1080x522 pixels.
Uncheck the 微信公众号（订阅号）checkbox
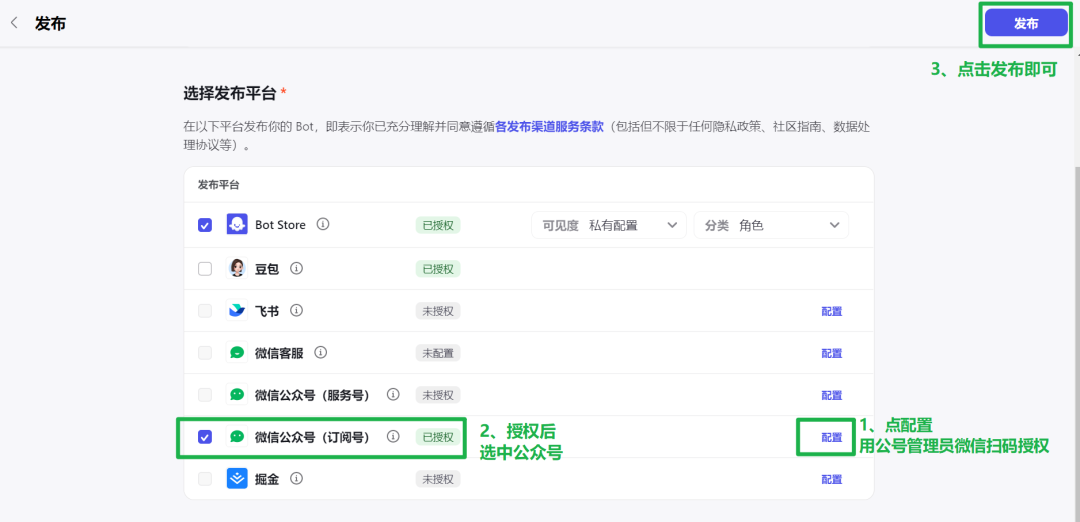coord(205,437)
